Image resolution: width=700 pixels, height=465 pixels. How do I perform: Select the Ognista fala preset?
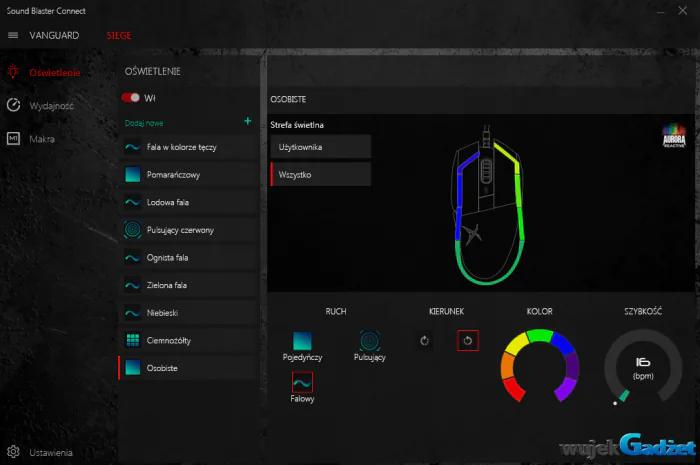189,257
